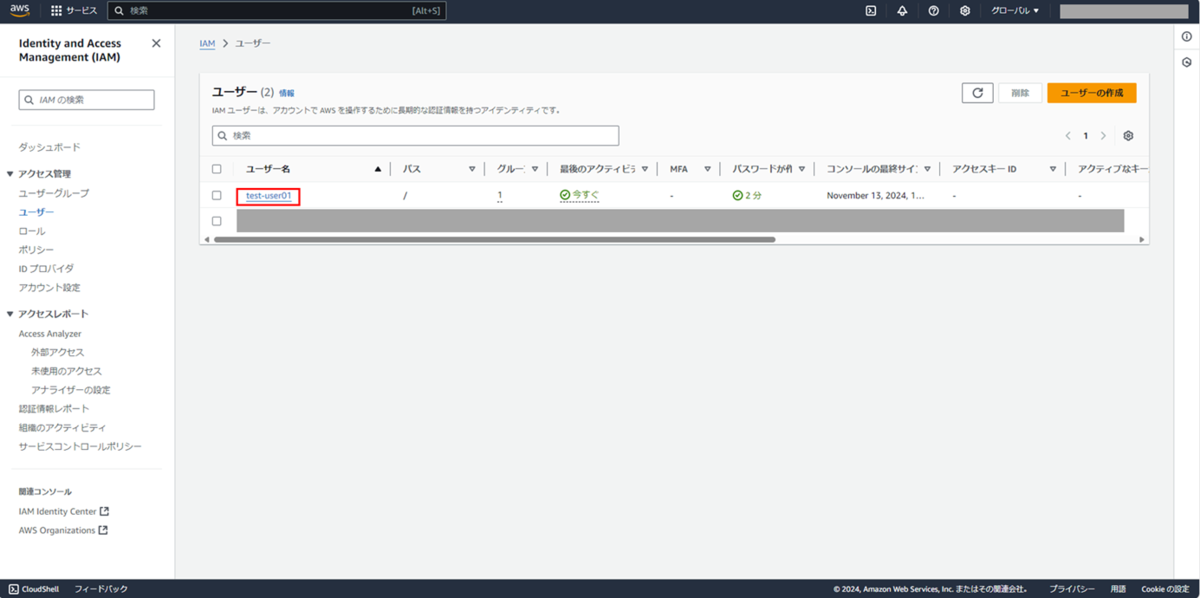Screen dimensions: 1200x598
Task: Go to next page of users
Action: tap(1103, 136)
